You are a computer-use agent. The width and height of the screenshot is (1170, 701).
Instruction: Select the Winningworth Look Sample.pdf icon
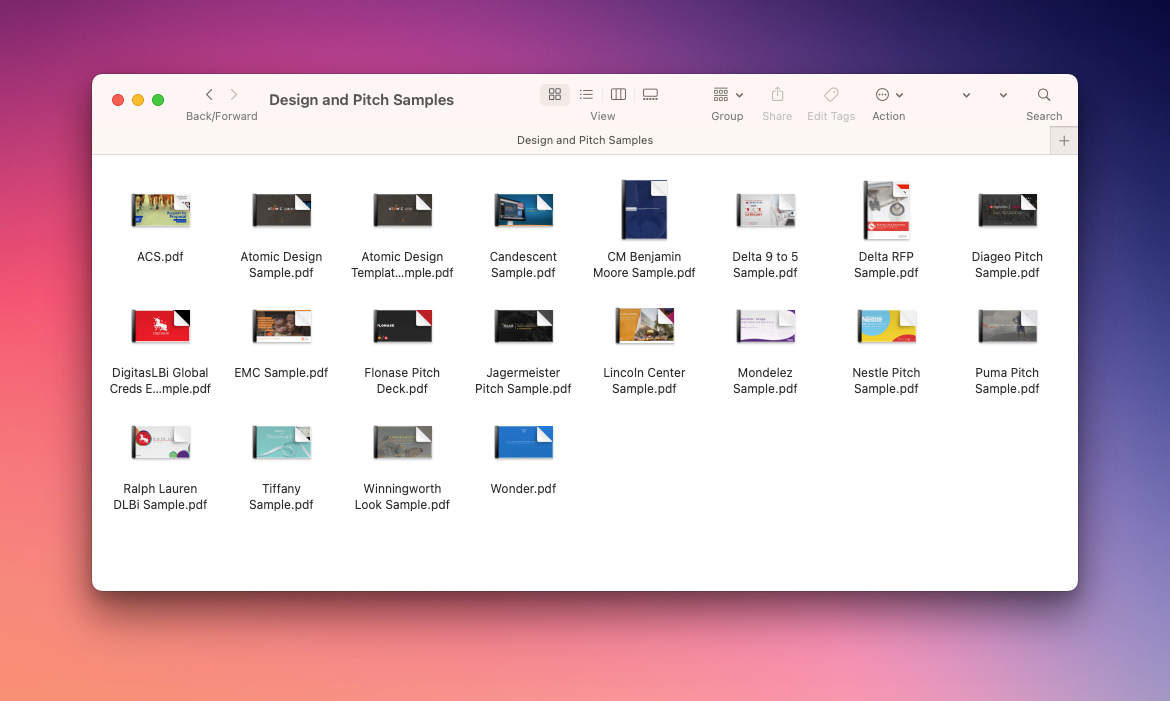(x=402, y=443)
